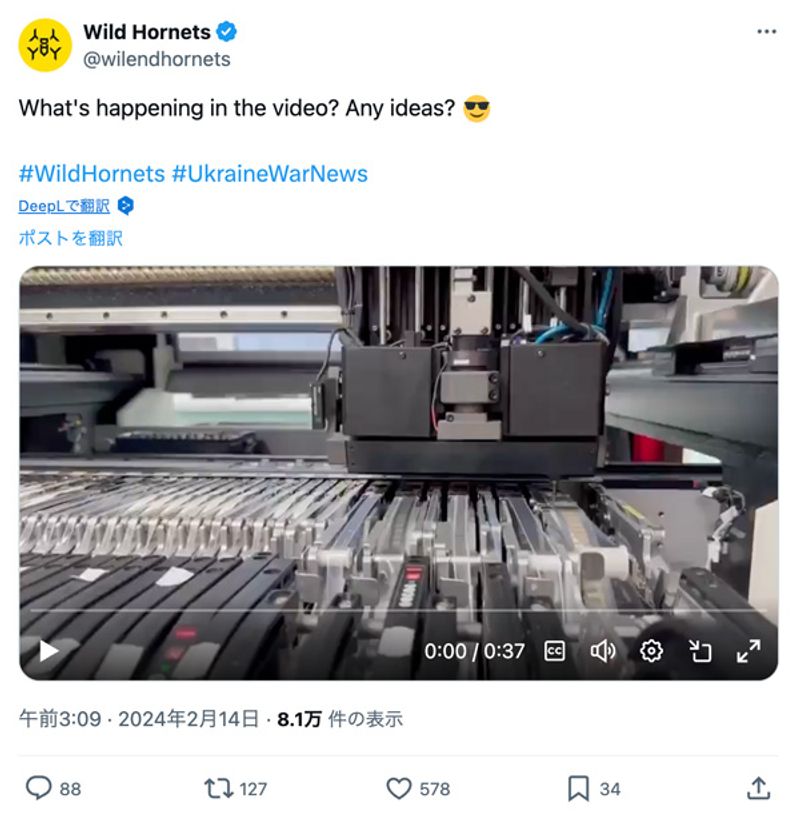Translate the post with the blue link
800x817 pixels.
tap(70, 238)
